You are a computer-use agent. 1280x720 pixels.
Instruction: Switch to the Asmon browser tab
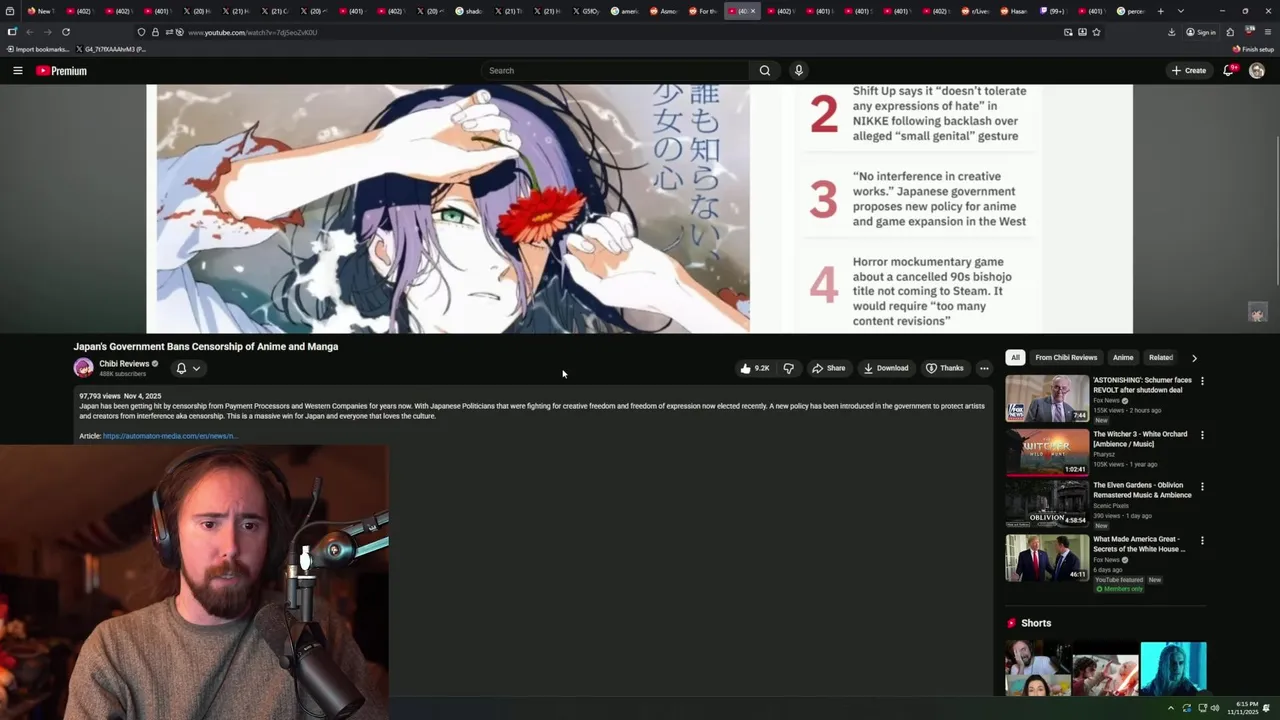tap(663, 11)
